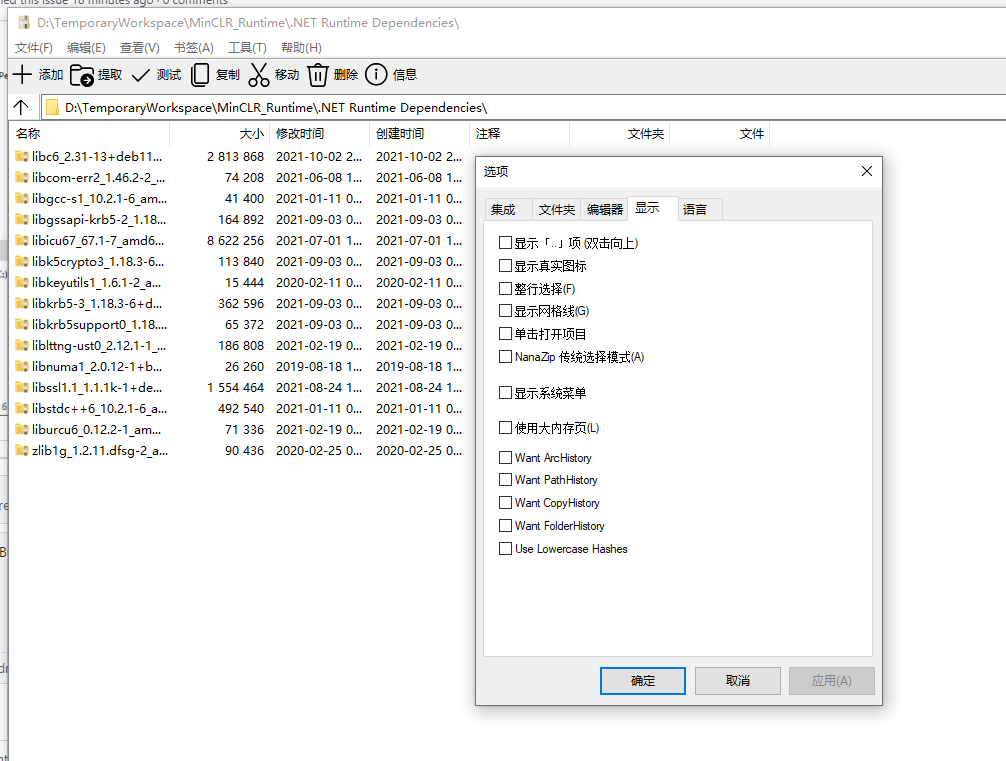
Task: Select folder icon of libnuma1_2.0.12-1+b
Action: (x=22, y=366)
